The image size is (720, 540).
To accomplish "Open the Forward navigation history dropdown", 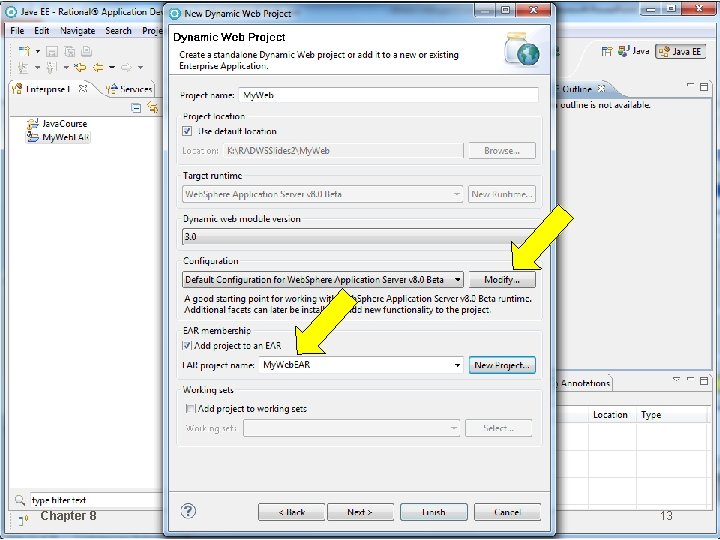I will [x=141, y=68].
